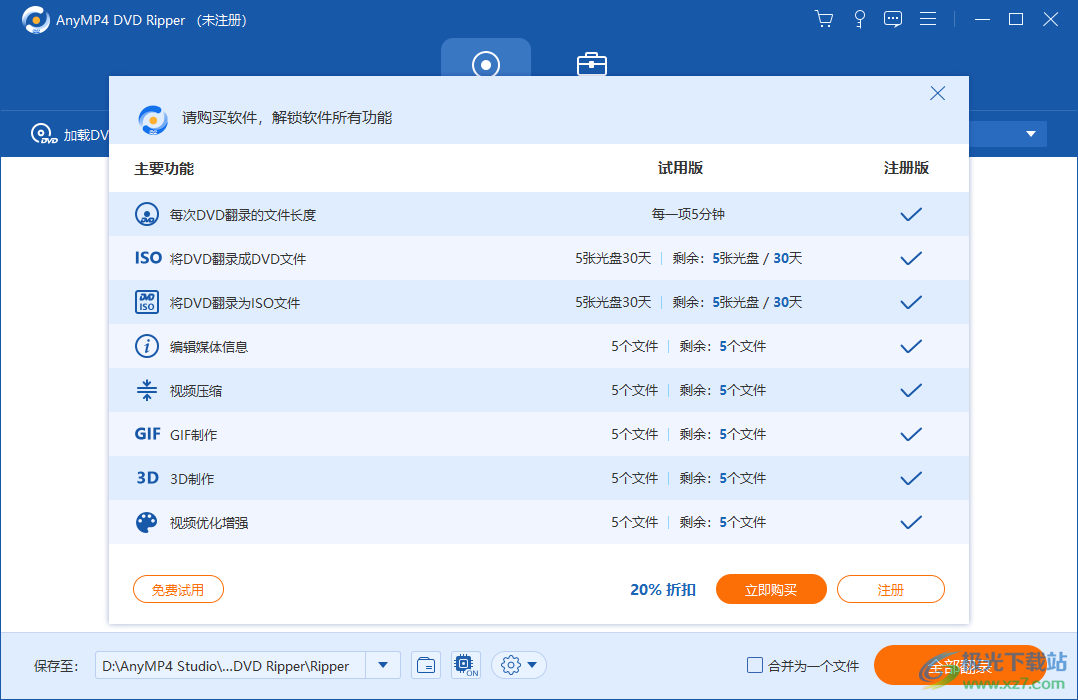Screen dimensions: 1078x700
Task: Click checkmark in 每次DVD翻录的文件长度 row
Action: [x=911, y=215]
